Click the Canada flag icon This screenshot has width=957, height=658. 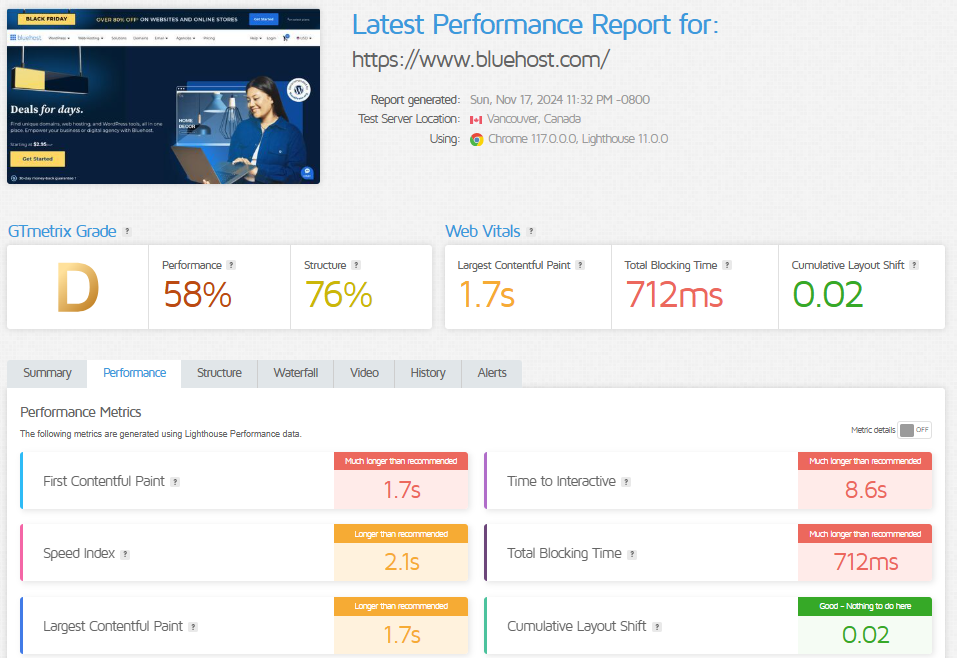[x=474, y=118]
